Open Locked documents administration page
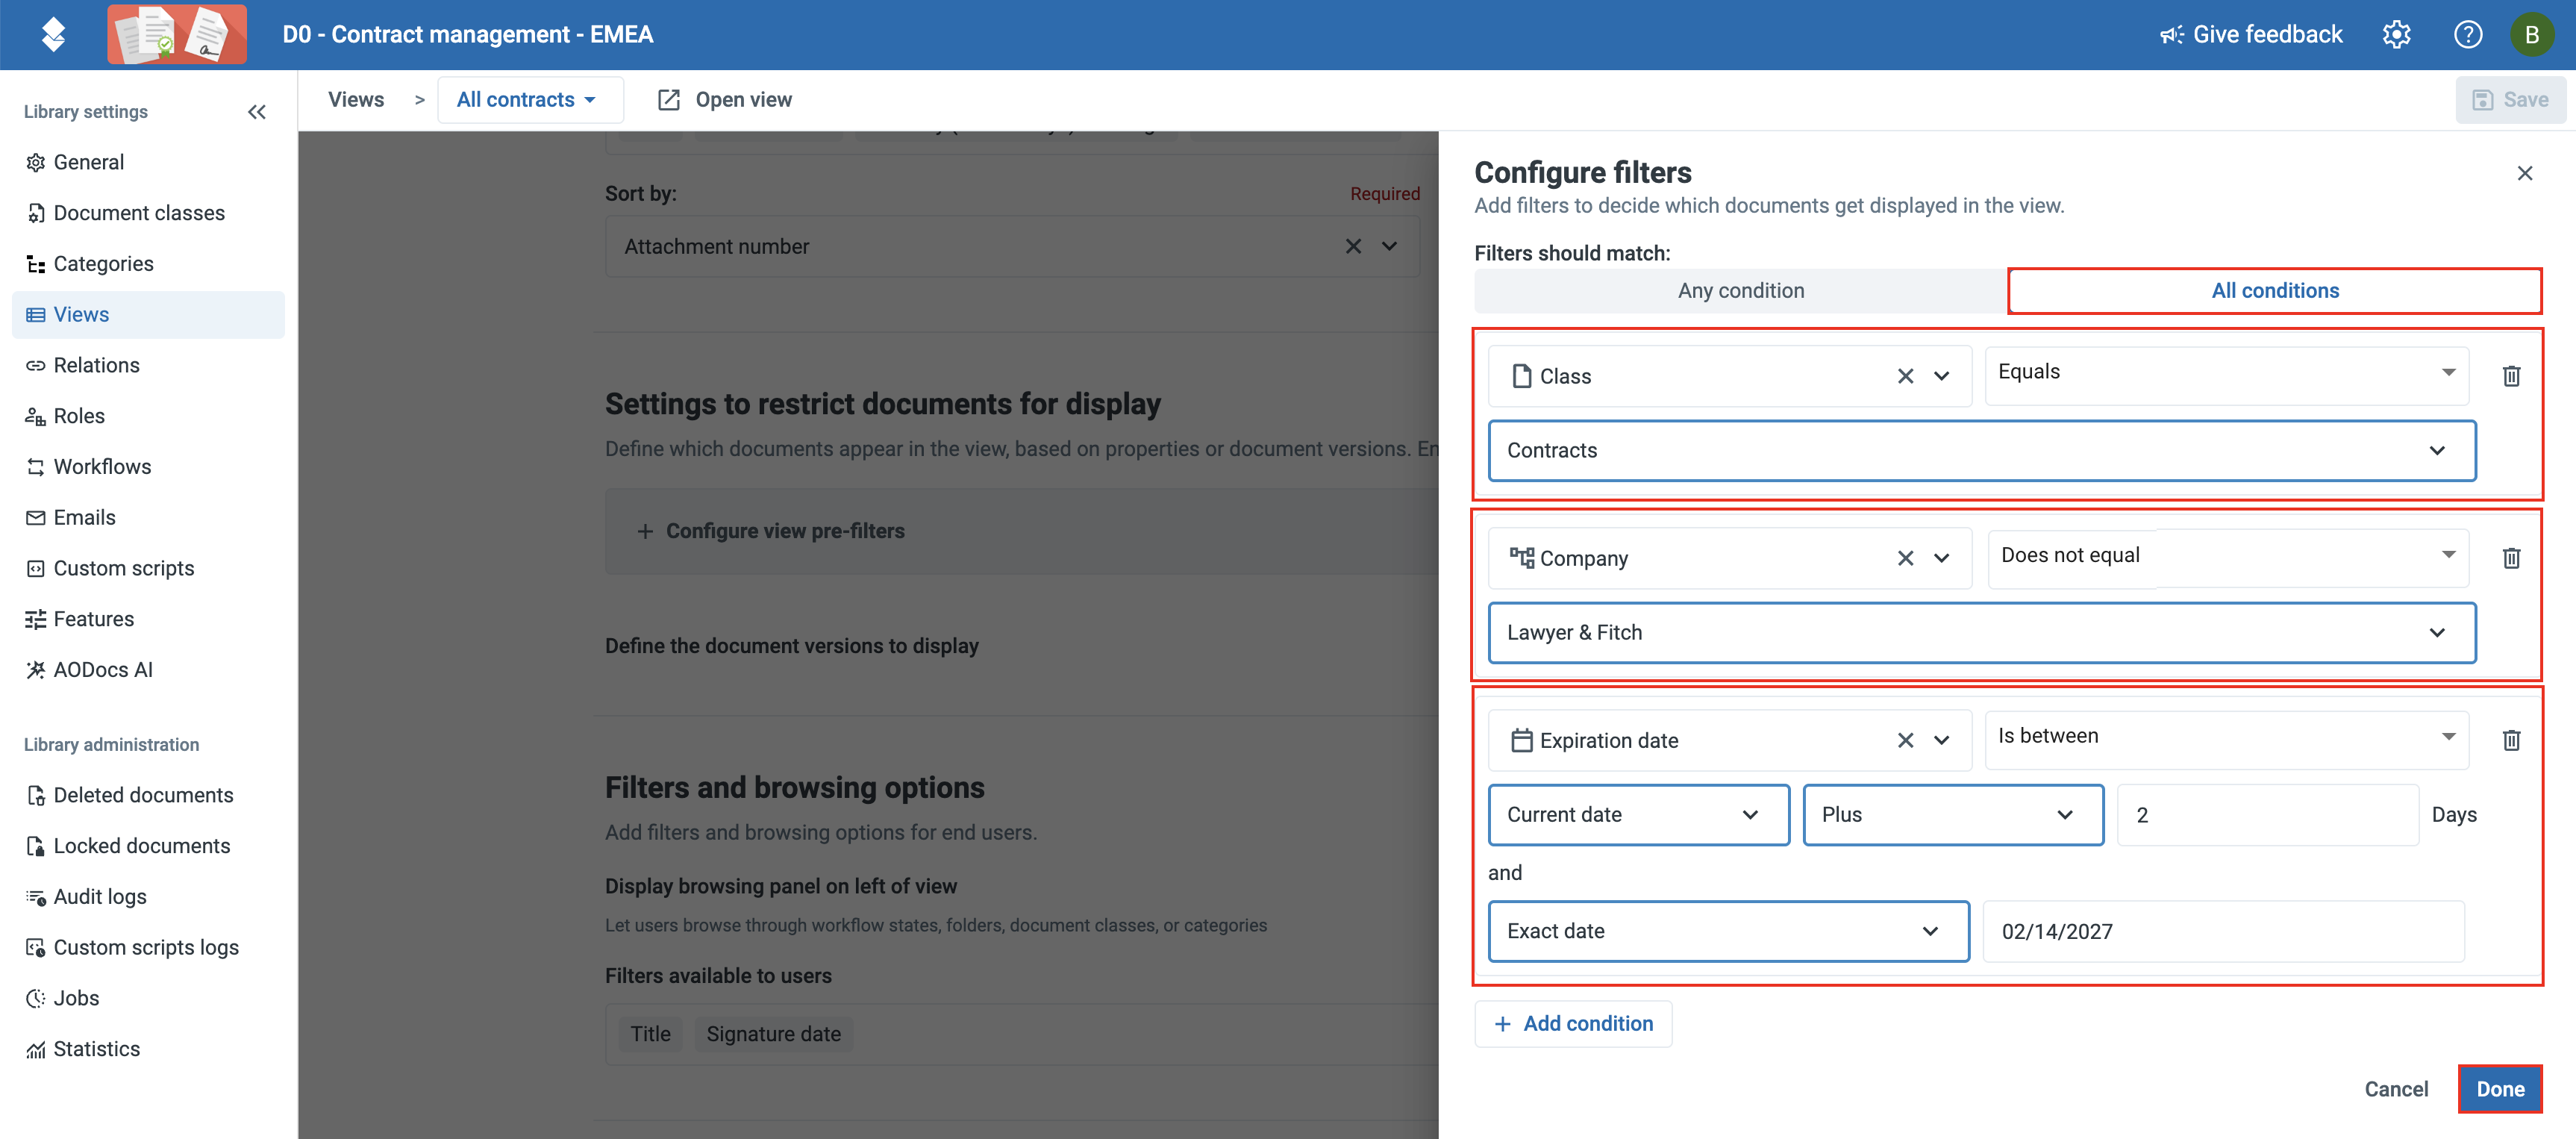2576x1139 pixels. click(x=148, y=846)
